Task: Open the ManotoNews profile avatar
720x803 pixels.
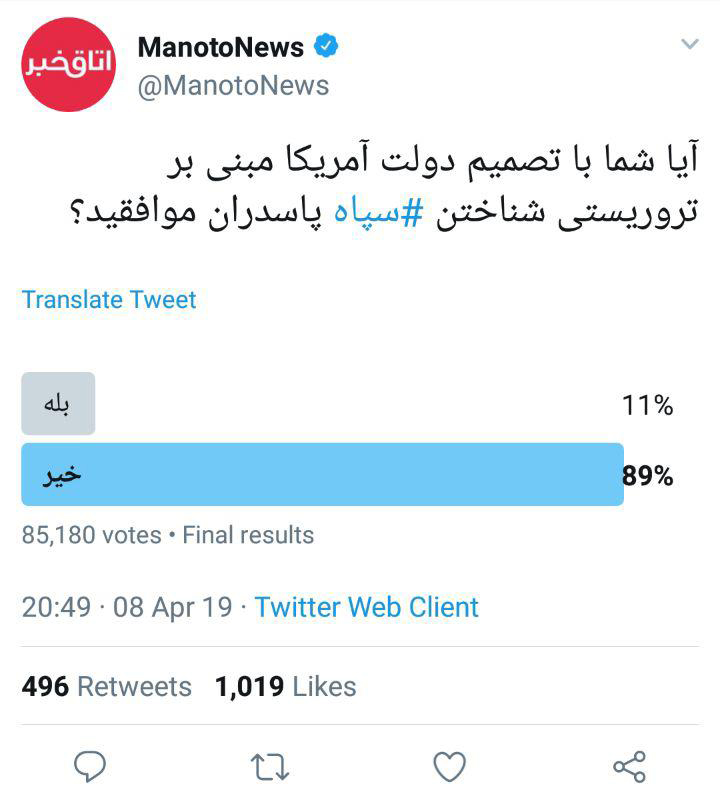Action: 69,64
